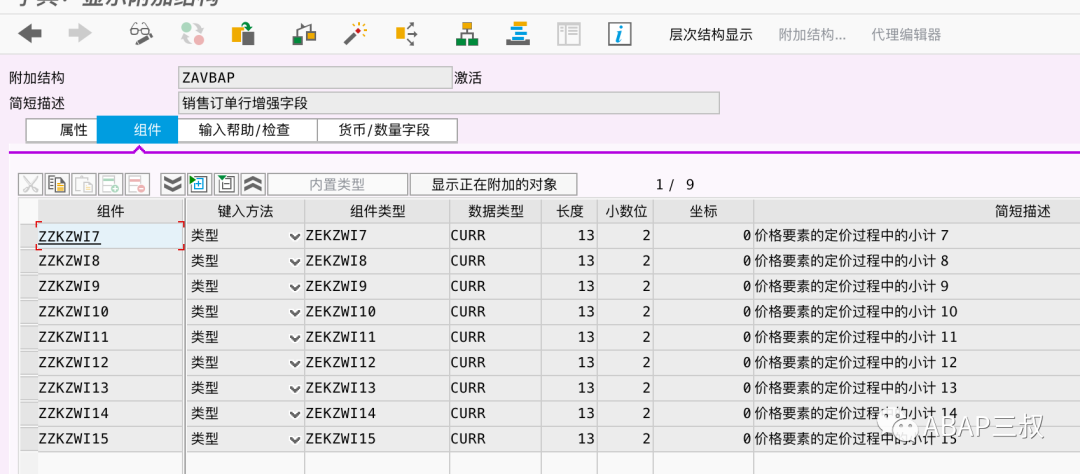
Task: Click the 层次结构显示 button
Action: point(711,34)
